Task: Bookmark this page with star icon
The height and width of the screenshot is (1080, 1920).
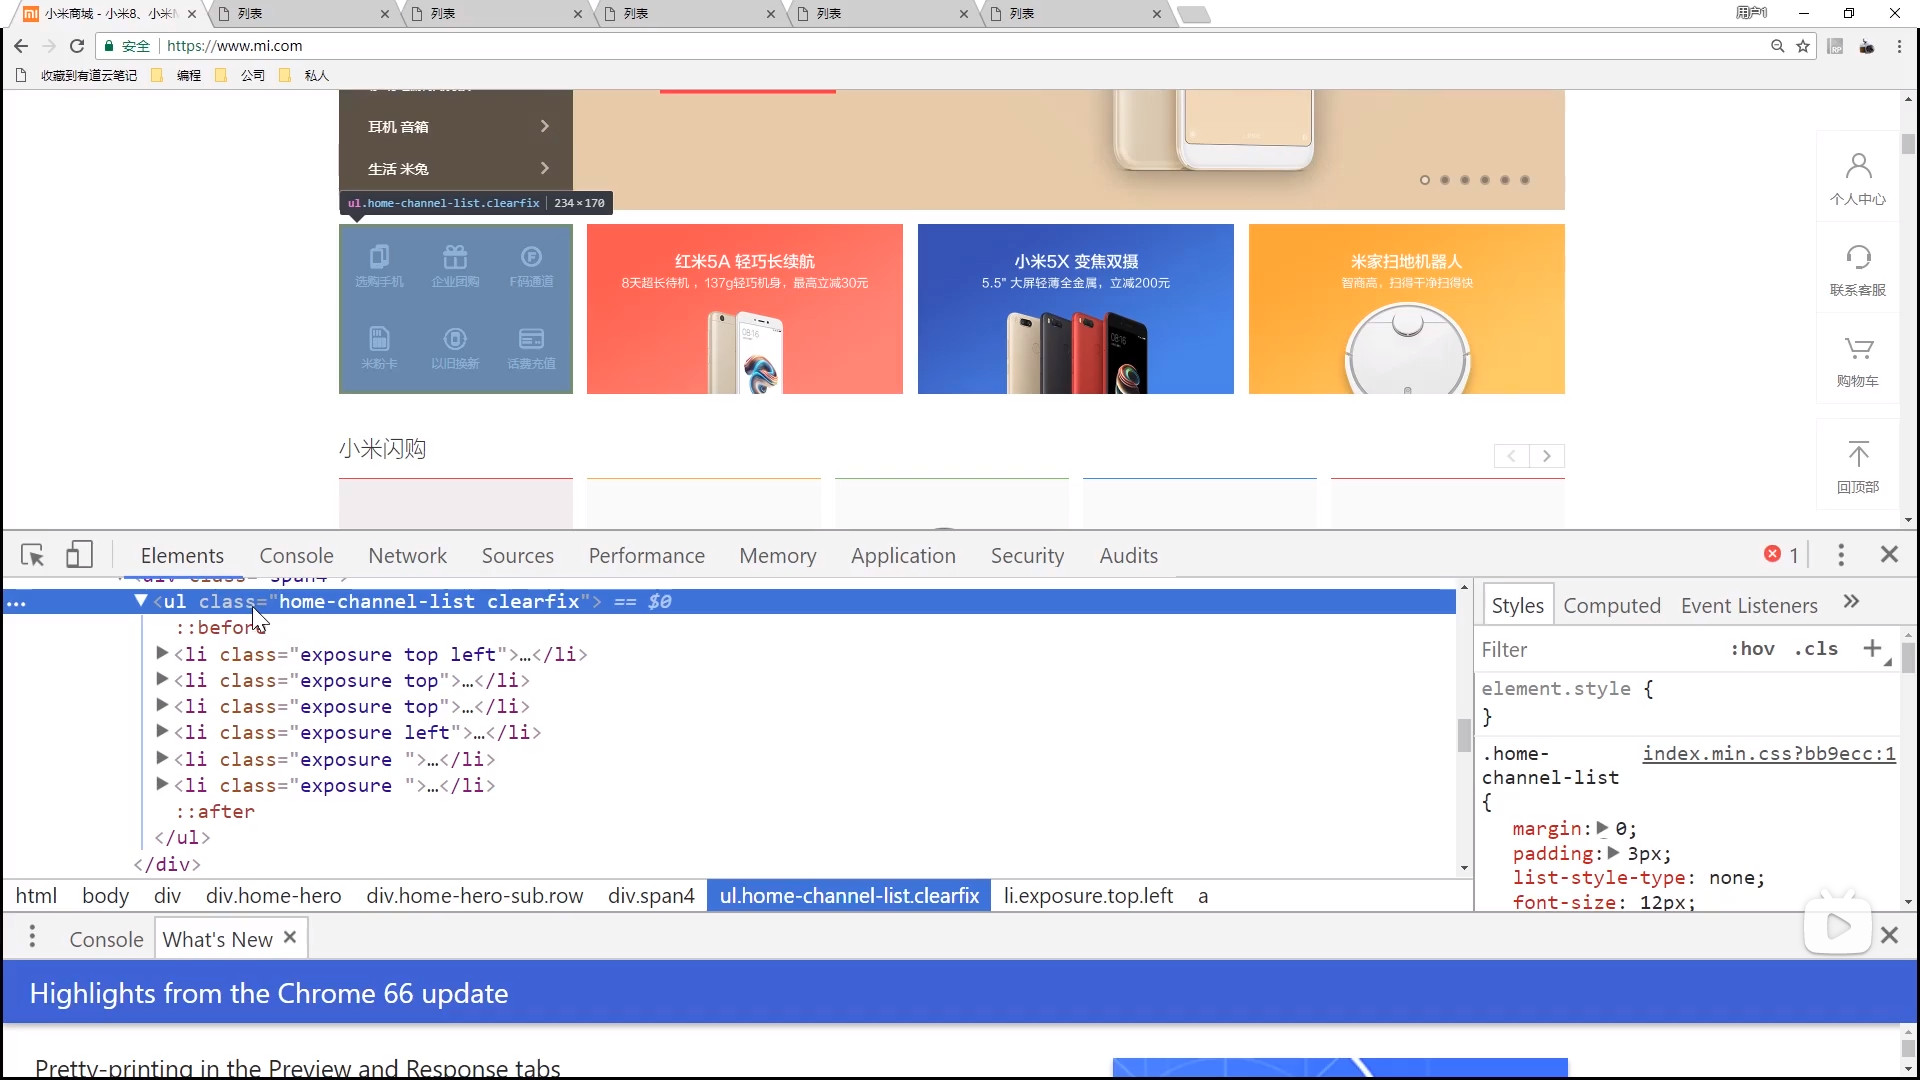Action: coord(1803,46)
